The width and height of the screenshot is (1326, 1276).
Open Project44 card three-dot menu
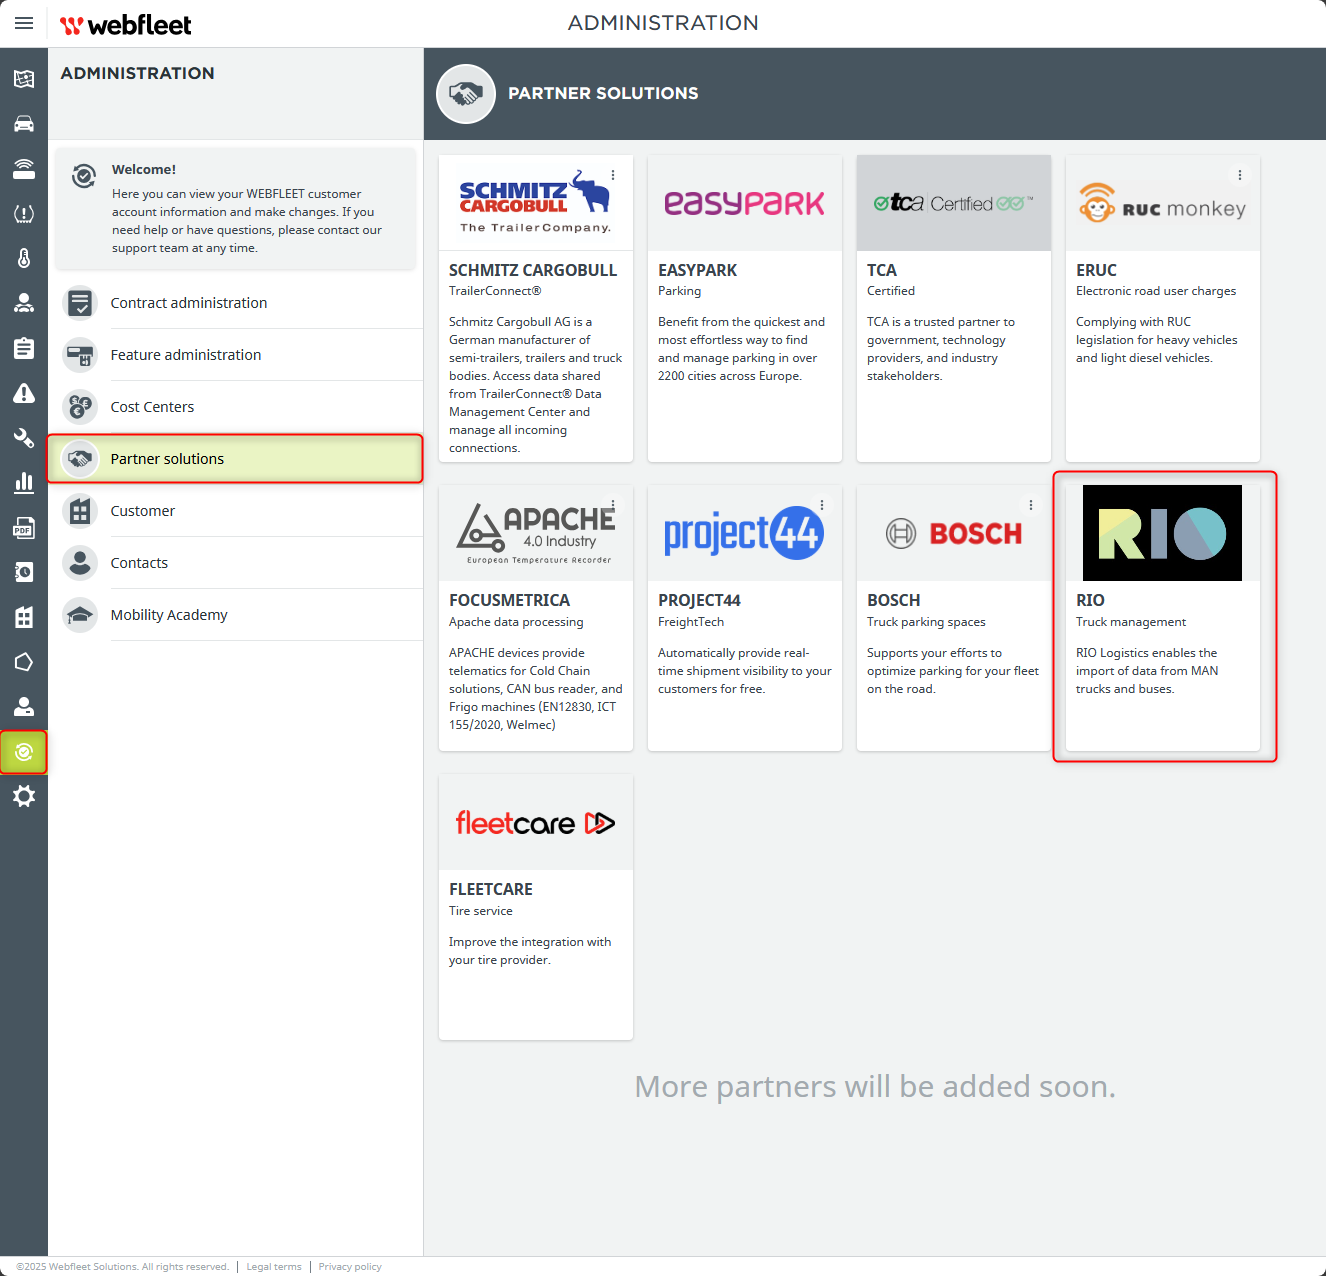(822, 505)
